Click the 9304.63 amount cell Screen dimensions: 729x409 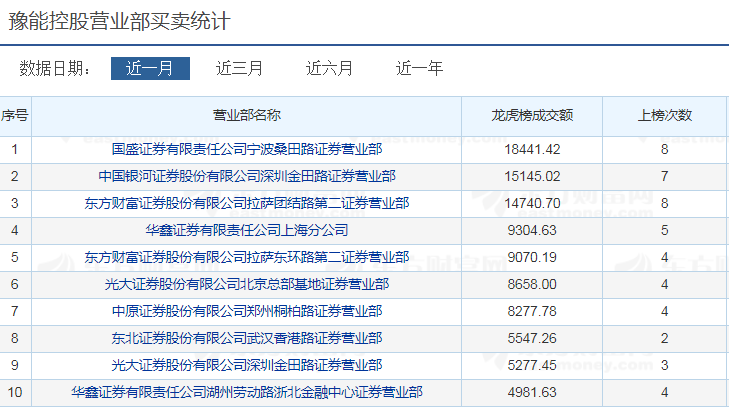532,230
